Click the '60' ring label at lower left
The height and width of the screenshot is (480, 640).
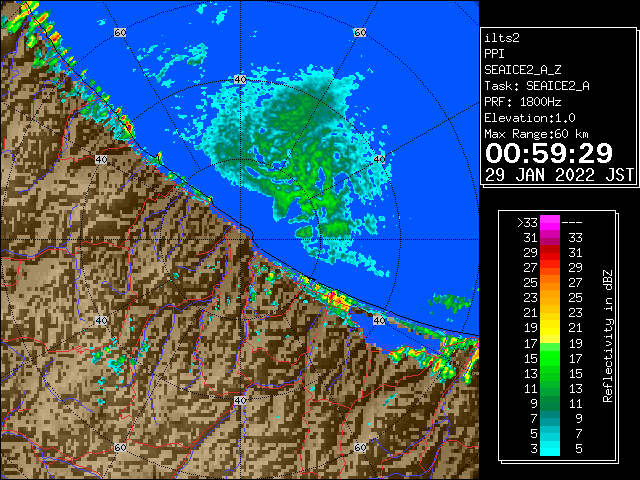click(x=120, y=447)
